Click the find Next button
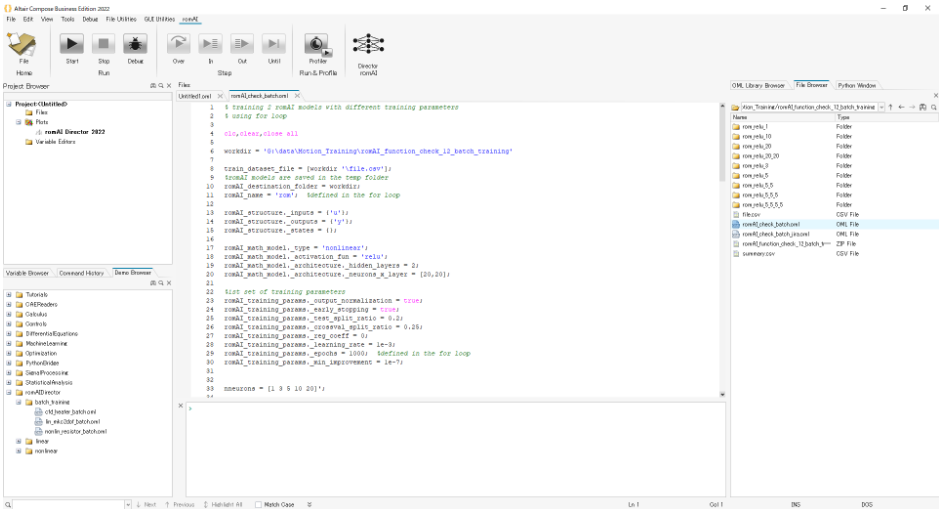Viewport: 939px width, 509px height. pos(146,505)
